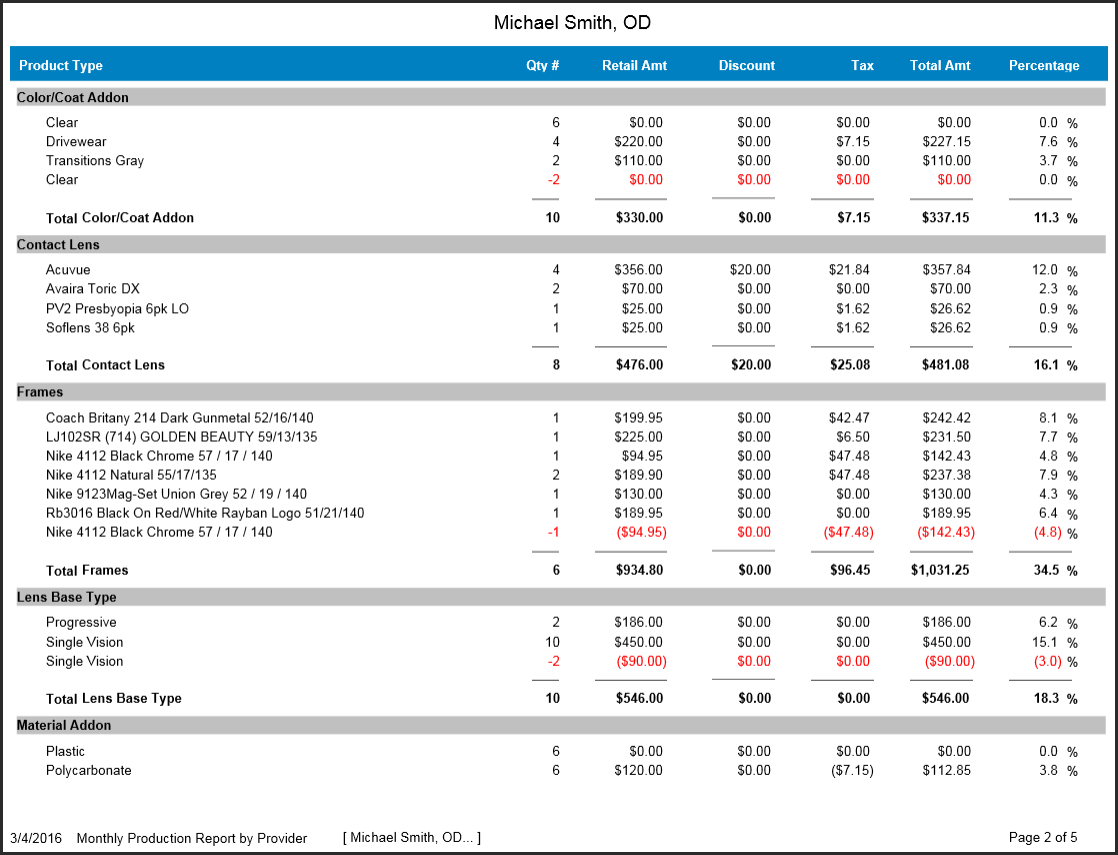The image size is (1118, 855).
Task: Select the 'Retail Amt' column header
Action: [634, 66]
